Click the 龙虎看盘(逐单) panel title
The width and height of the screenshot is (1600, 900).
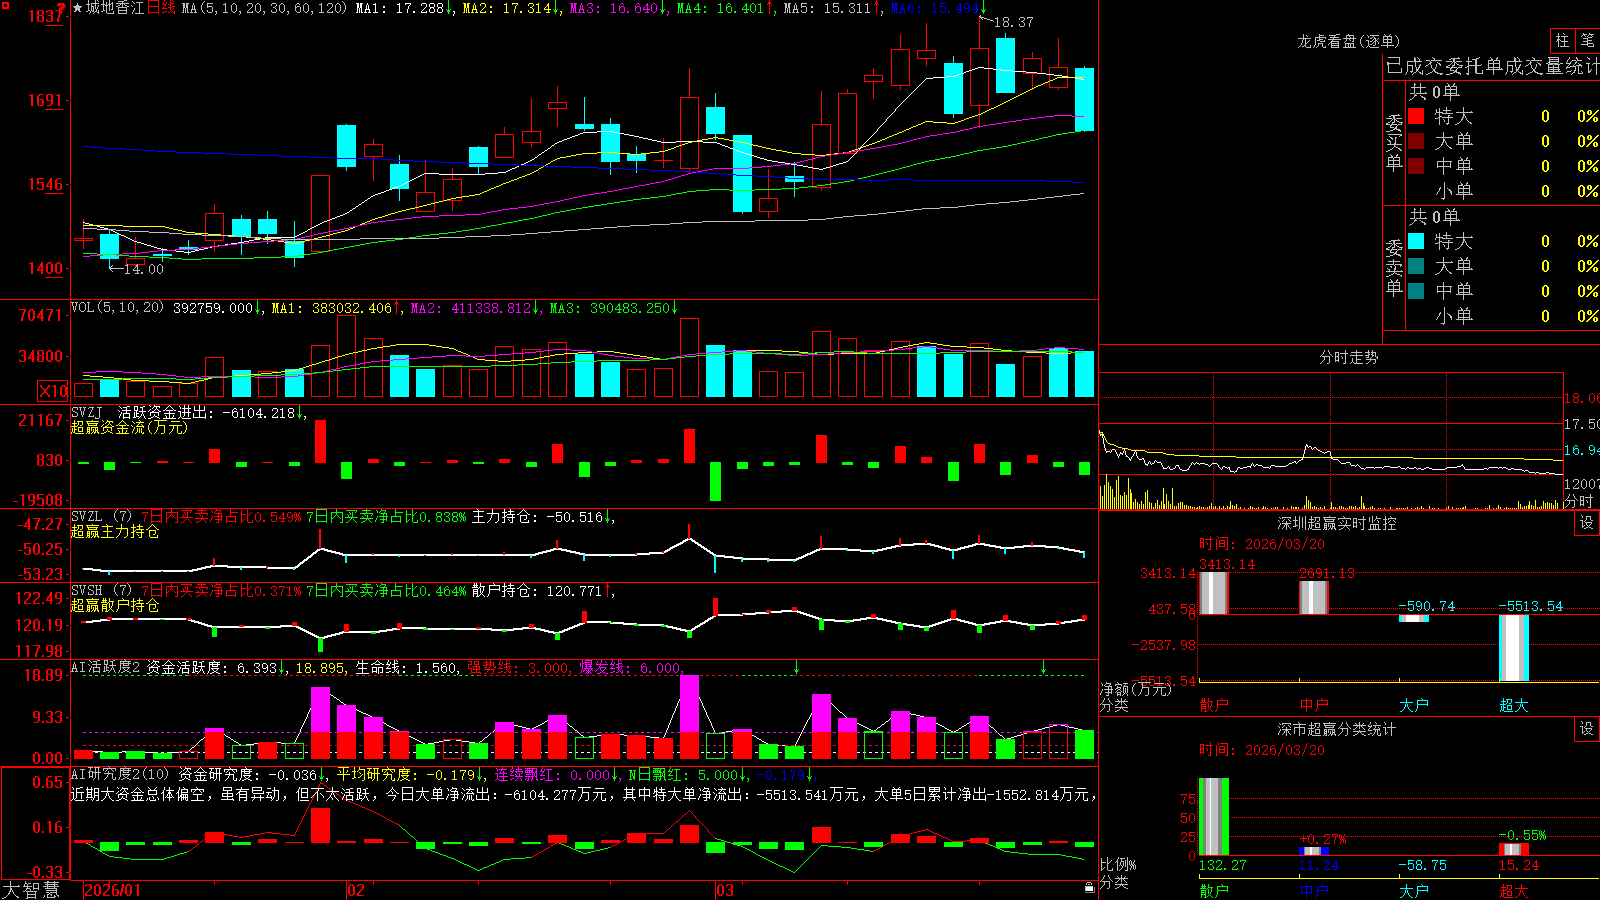[x=1348, y=41]
